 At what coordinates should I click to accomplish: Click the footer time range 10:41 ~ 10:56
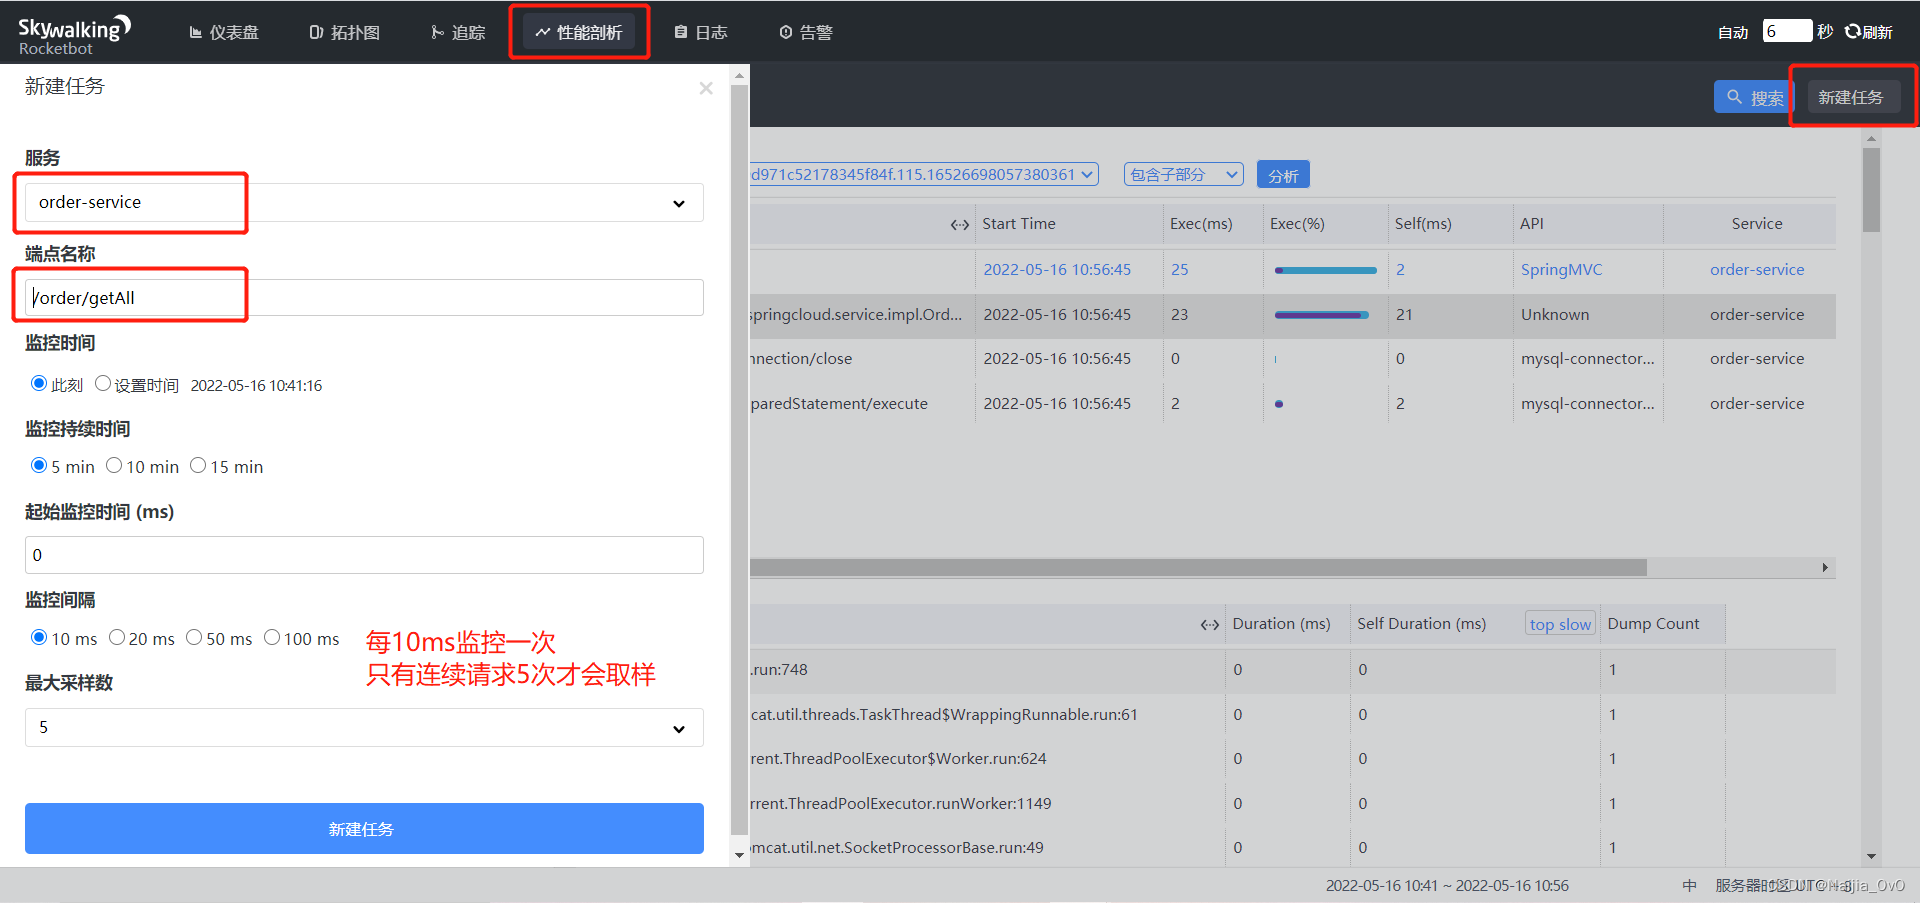(1447, 886)
